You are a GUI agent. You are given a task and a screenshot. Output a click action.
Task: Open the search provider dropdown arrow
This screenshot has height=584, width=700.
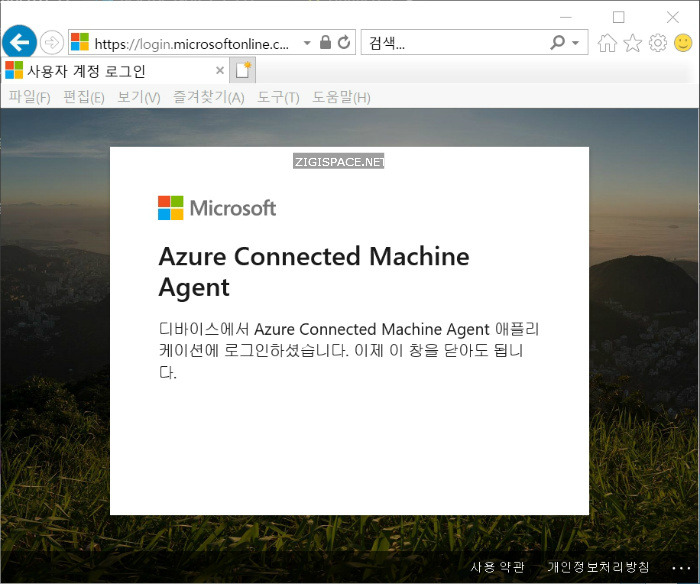[x=576, y=43]
